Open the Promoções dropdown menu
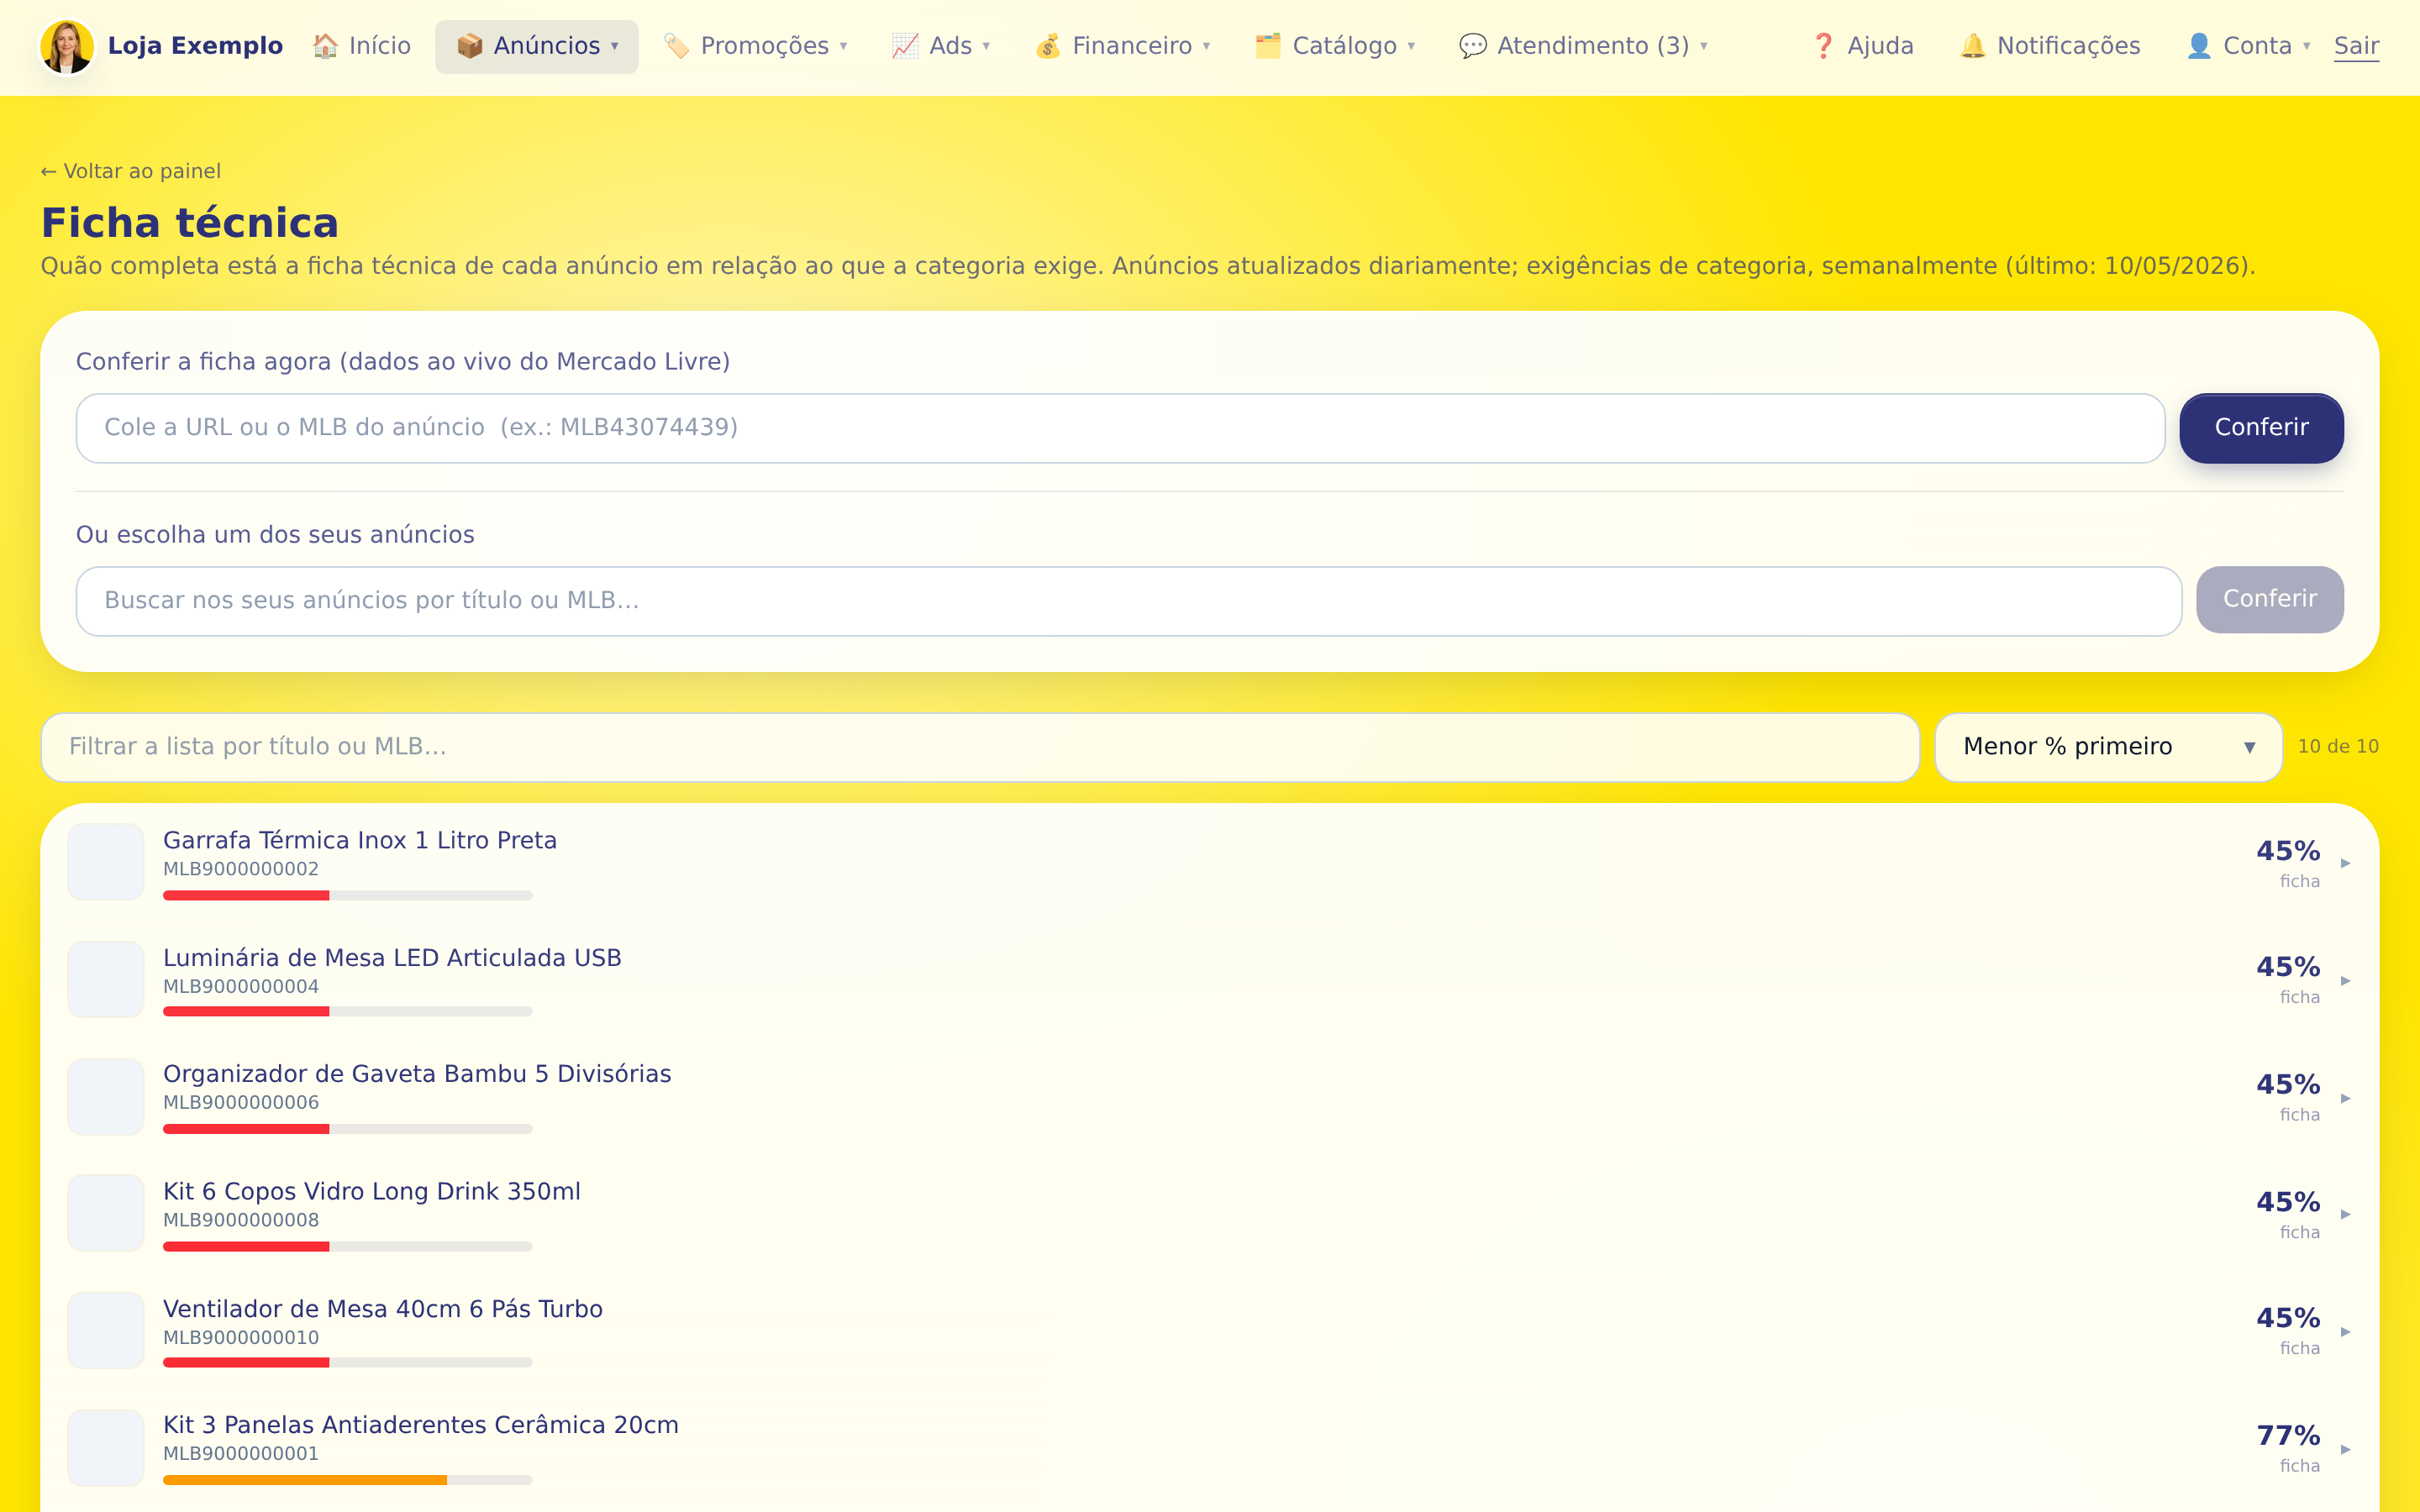Screen dimensions: 2420x1512 click(756, 46)
